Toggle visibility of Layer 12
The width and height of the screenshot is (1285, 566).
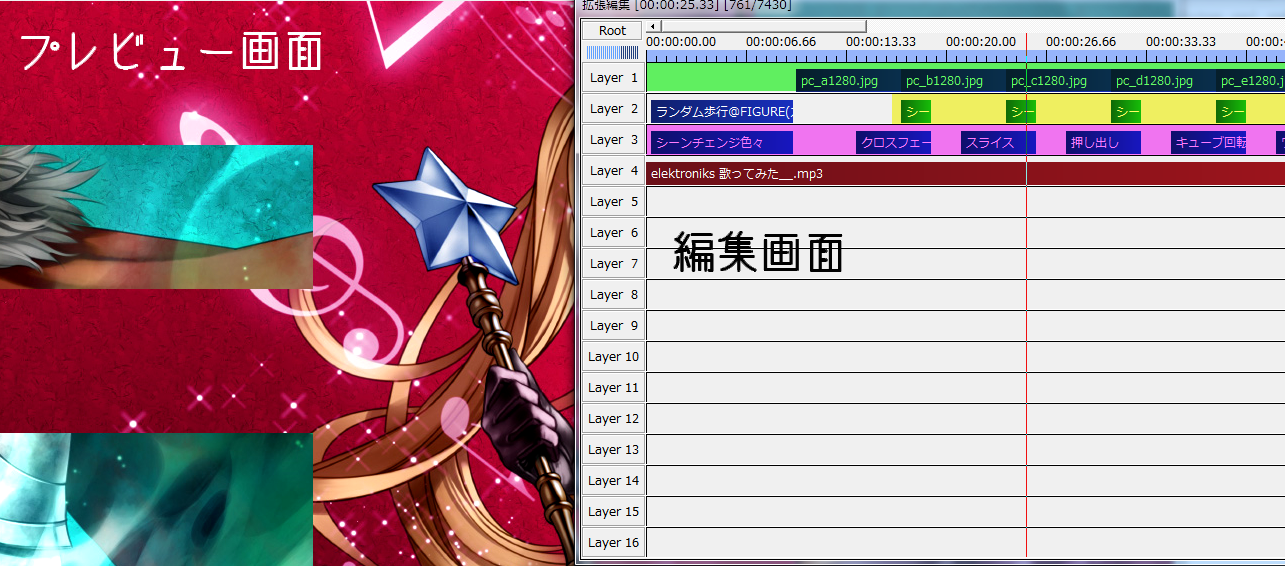[614, 419]
